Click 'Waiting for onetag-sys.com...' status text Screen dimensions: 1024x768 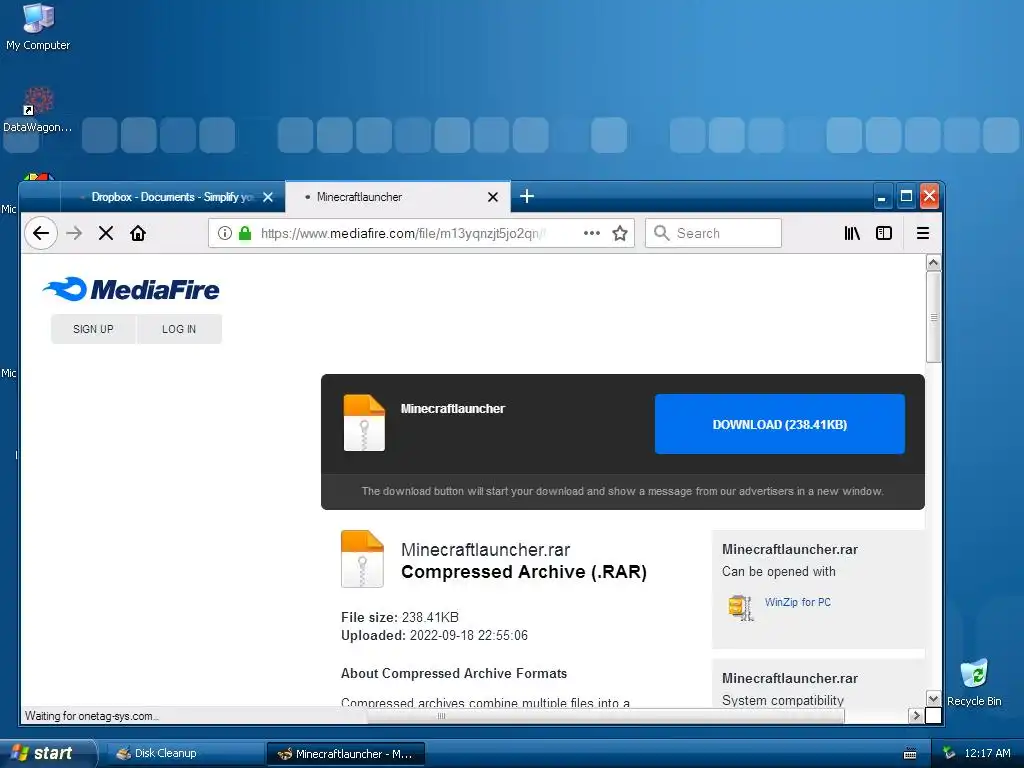click(91, 716)
